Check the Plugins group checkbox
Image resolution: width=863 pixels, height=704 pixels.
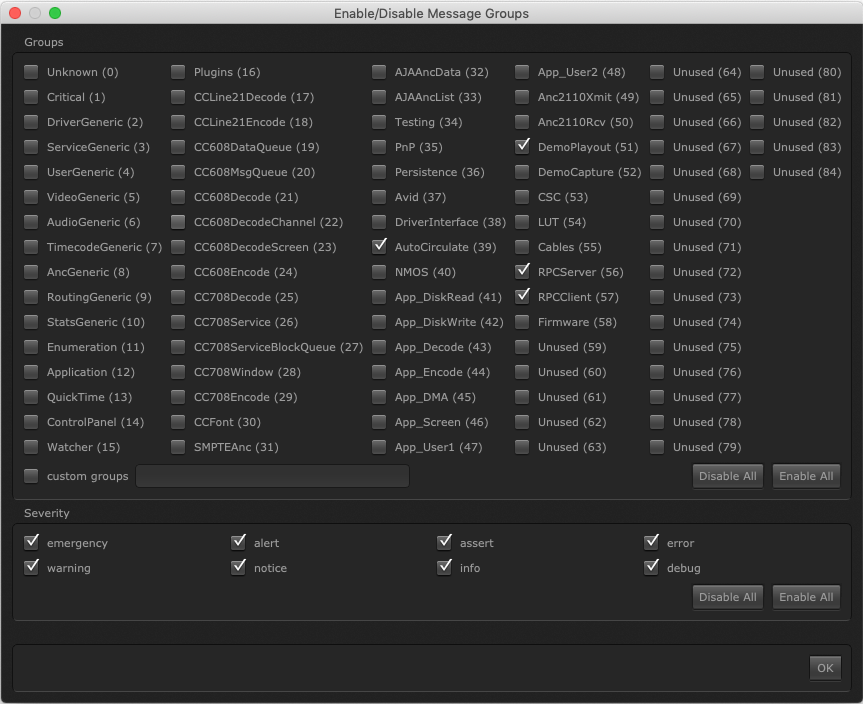click(x=178, y=72)
